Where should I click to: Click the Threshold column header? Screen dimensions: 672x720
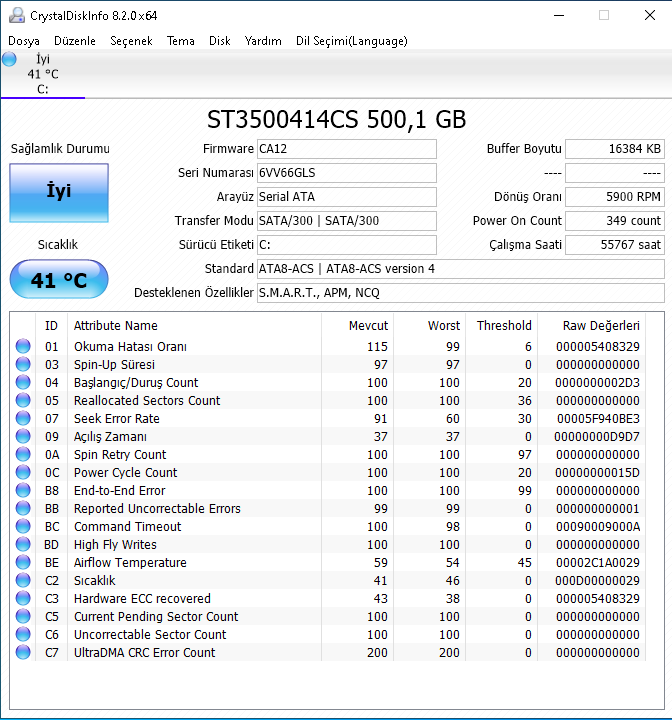point(502,326)
